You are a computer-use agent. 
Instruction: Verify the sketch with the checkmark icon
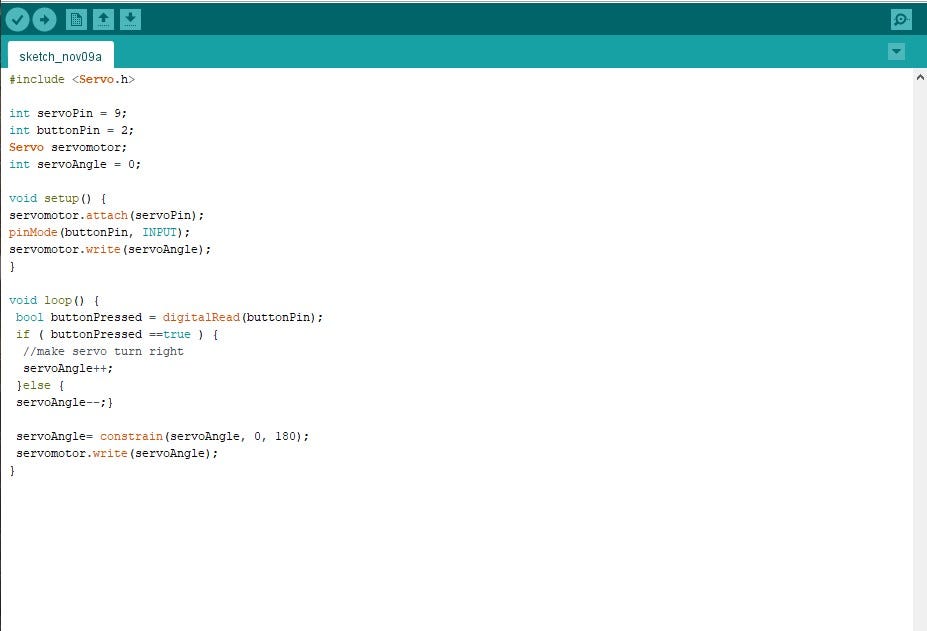tap(20, 18)
